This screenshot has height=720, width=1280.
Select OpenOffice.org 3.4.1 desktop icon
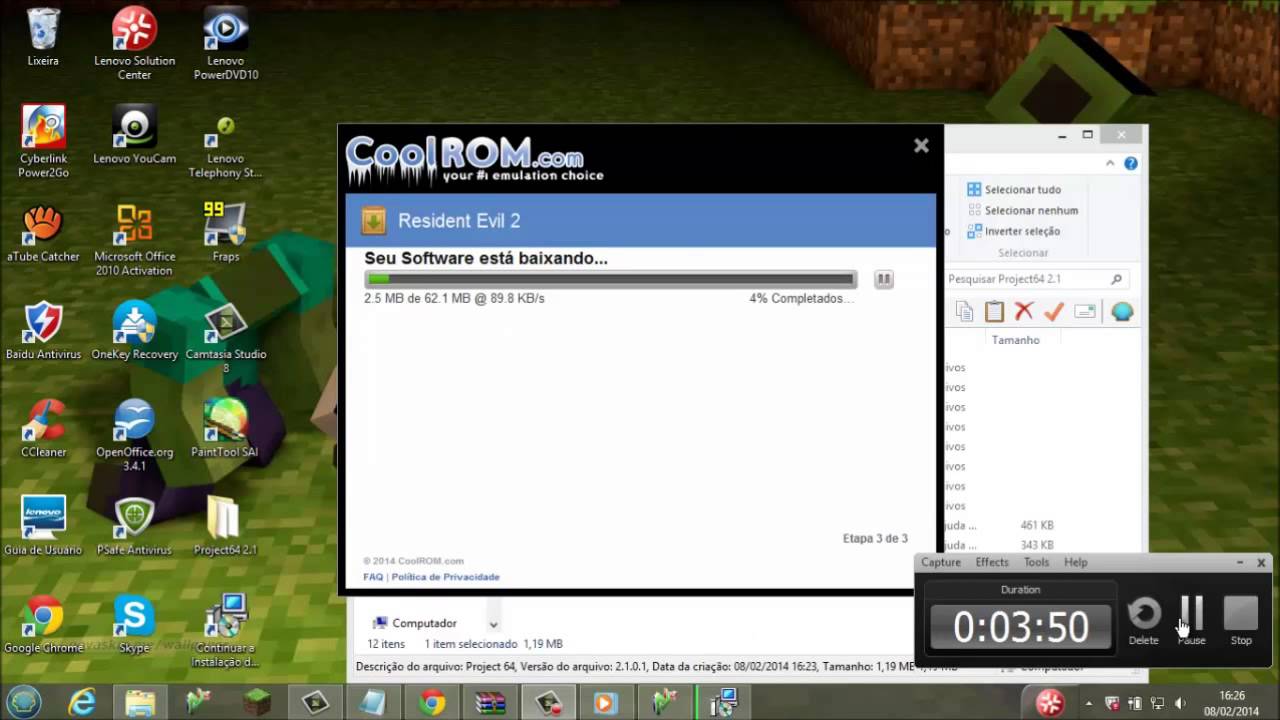click(x=134, y=436)
